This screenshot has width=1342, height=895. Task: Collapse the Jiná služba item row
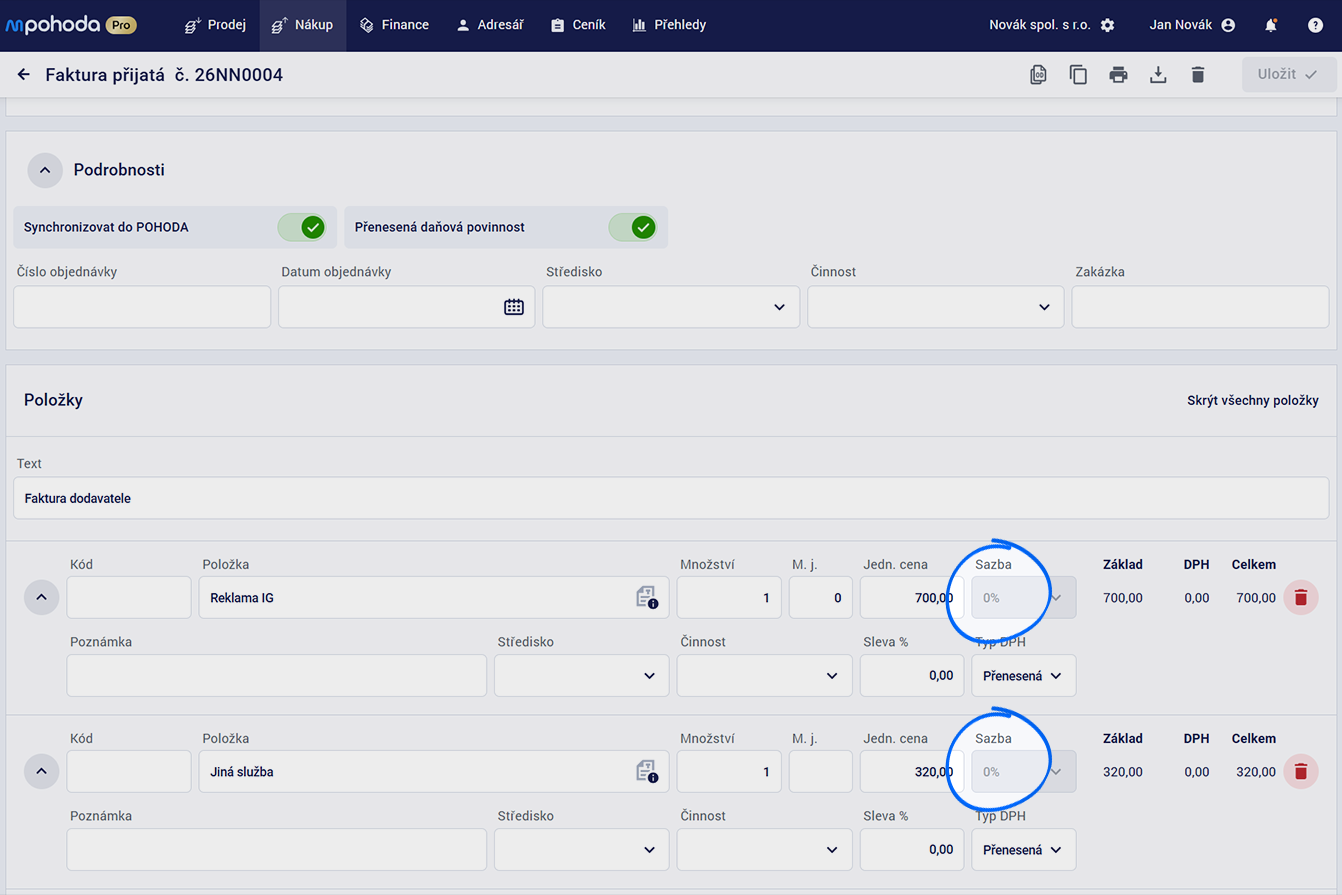click(41, 771)
